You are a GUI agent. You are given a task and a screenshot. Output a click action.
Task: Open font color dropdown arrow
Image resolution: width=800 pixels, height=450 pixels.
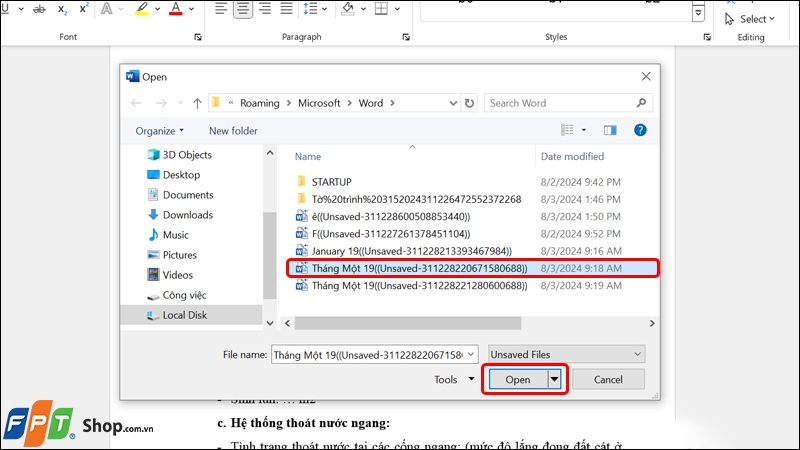click(x=191, y=9)
